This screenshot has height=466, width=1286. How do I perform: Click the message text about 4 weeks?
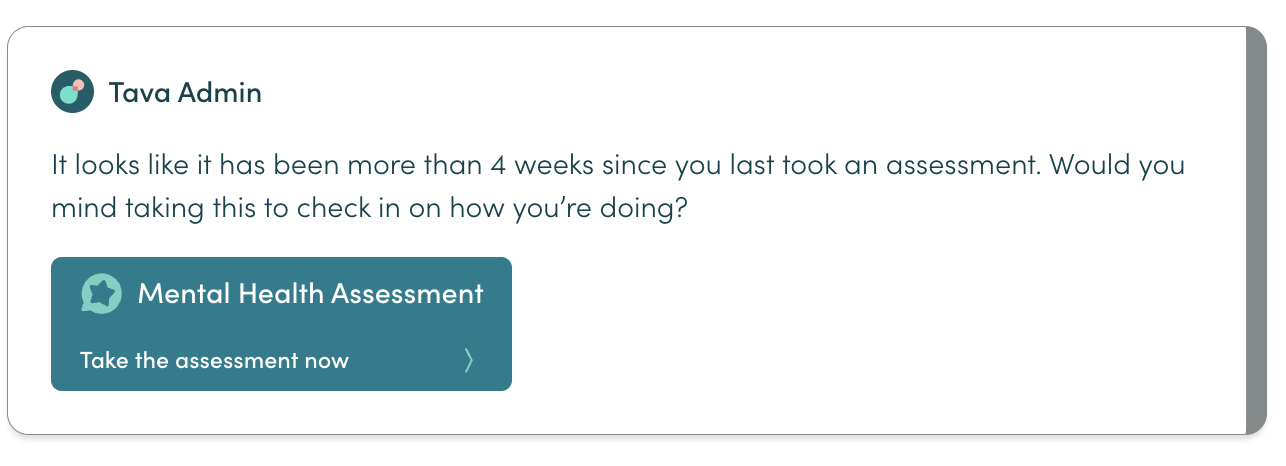coord(618,187)
